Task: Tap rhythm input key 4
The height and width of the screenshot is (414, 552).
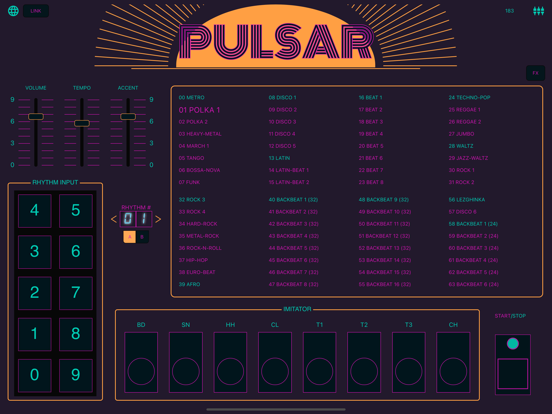Action: pos(35,211)
